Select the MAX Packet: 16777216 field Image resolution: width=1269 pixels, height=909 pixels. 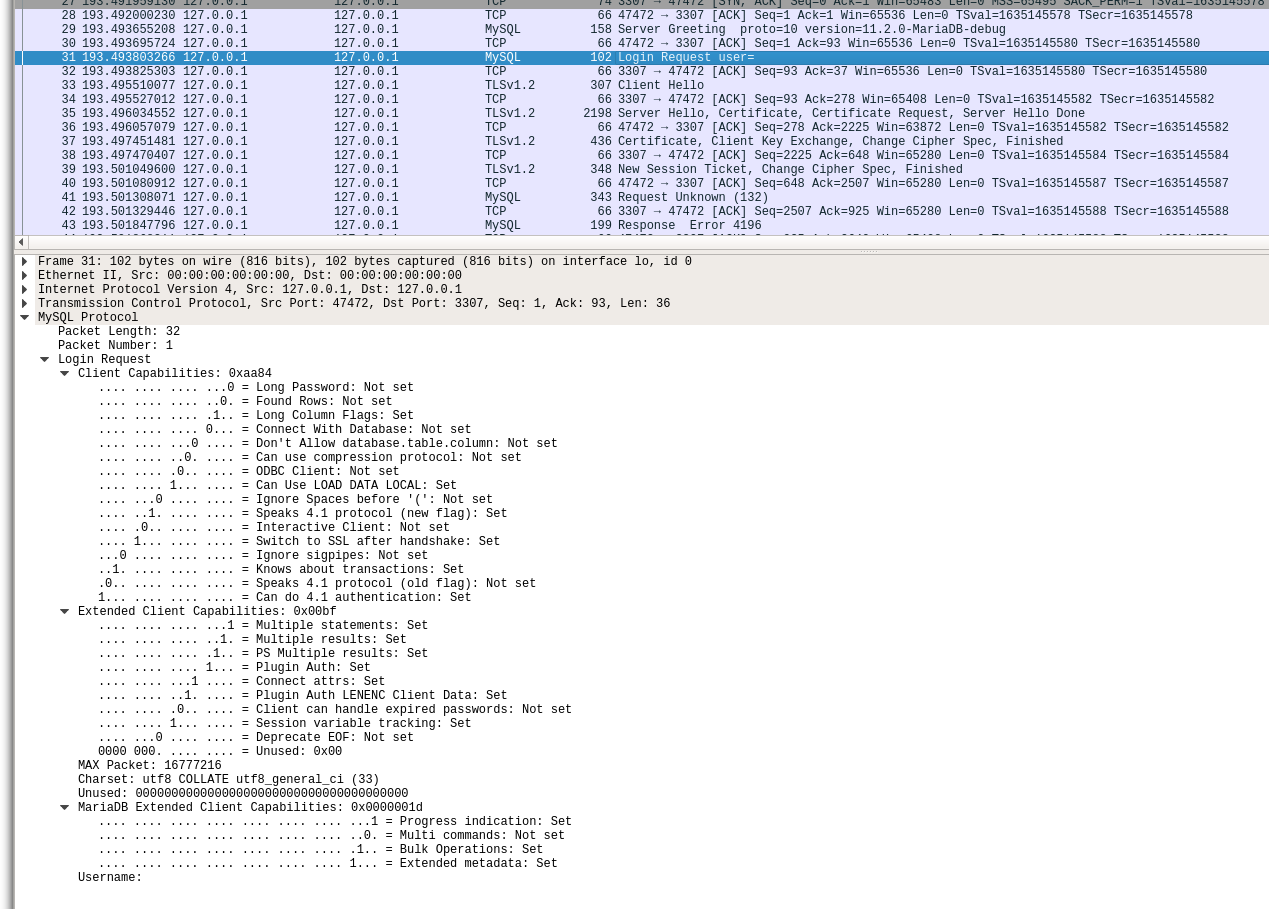point(150,766)
